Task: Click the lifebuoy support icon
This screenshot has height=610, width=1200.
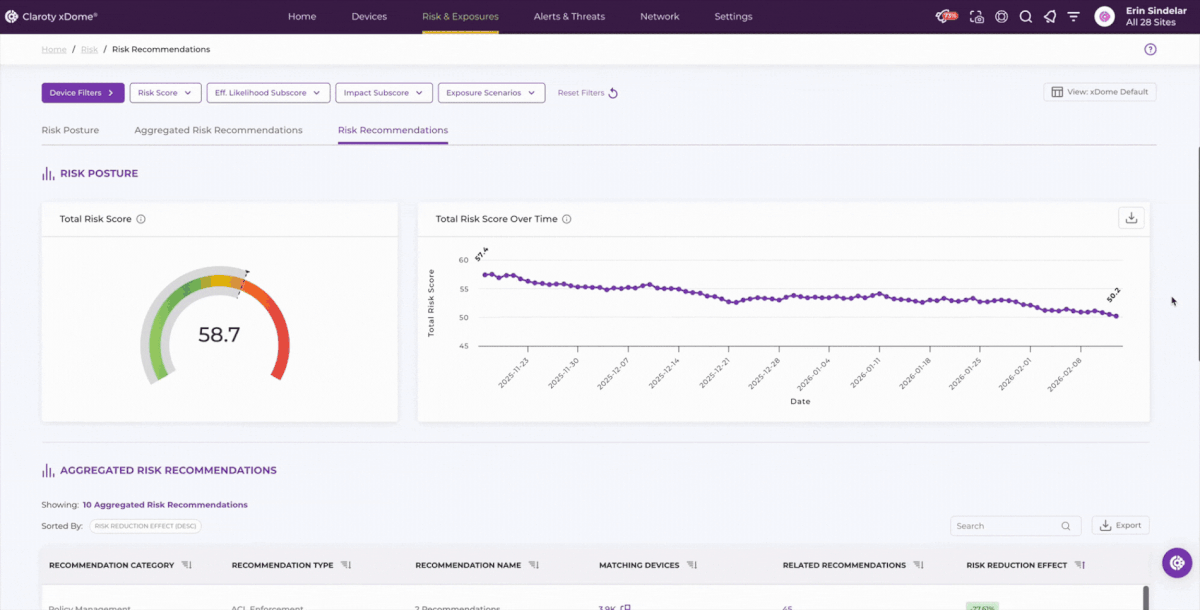Action: 1001,17
